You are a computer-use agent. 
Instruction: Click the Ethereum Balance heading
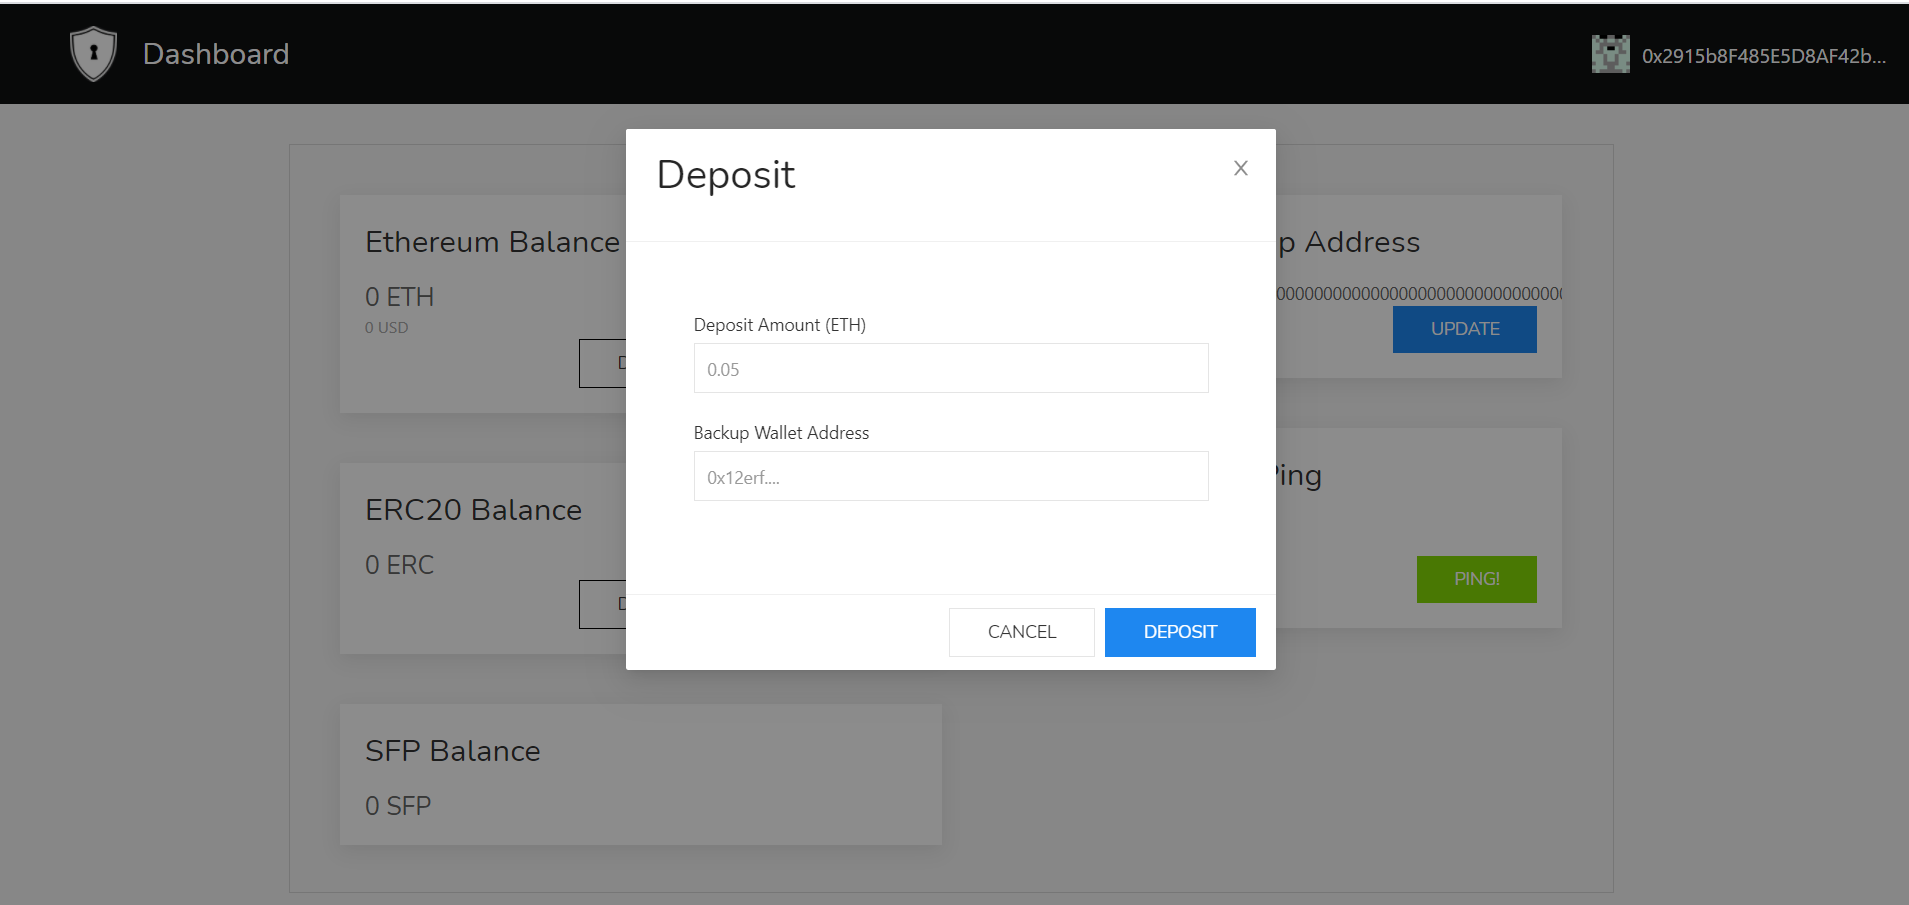[x=492, y=242]
